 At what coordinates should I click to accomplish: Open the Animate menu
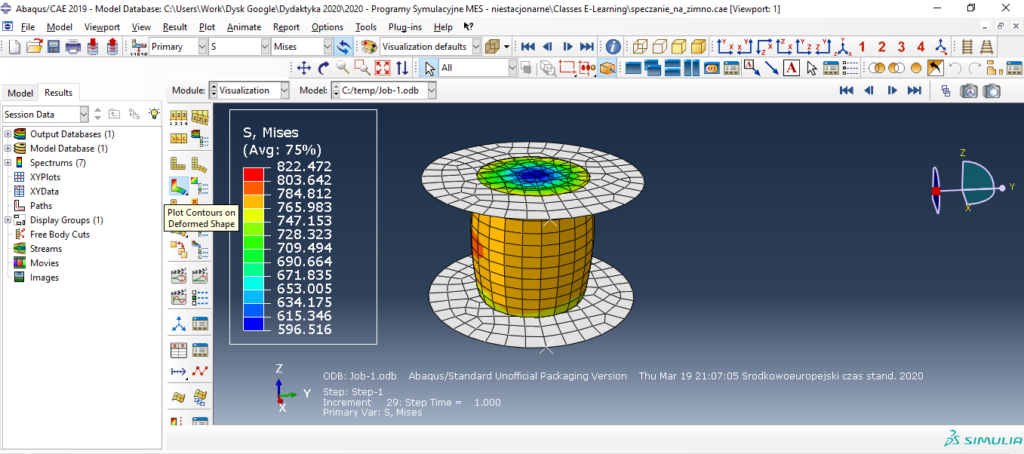(244, 27)
